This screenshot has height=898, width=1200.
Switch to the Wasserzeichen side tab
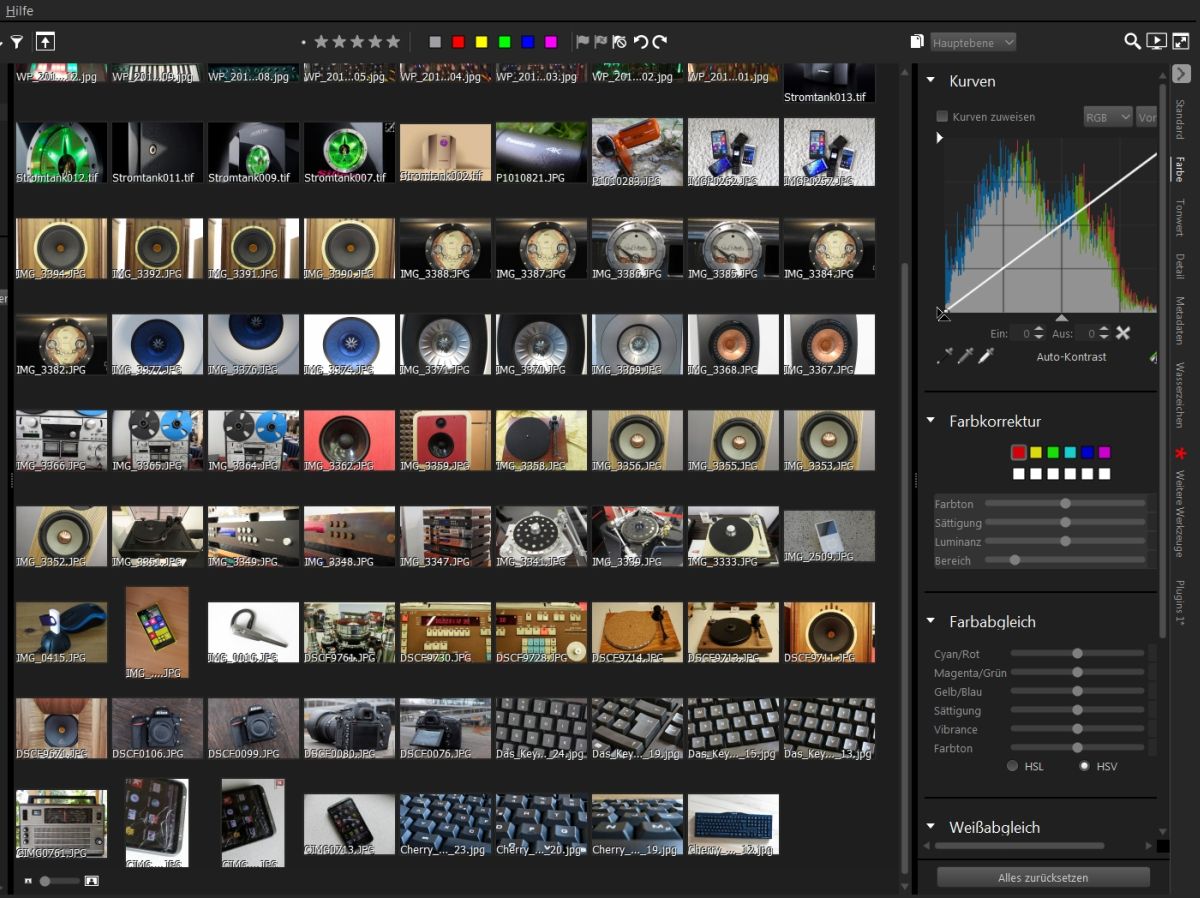point(1180,396)
